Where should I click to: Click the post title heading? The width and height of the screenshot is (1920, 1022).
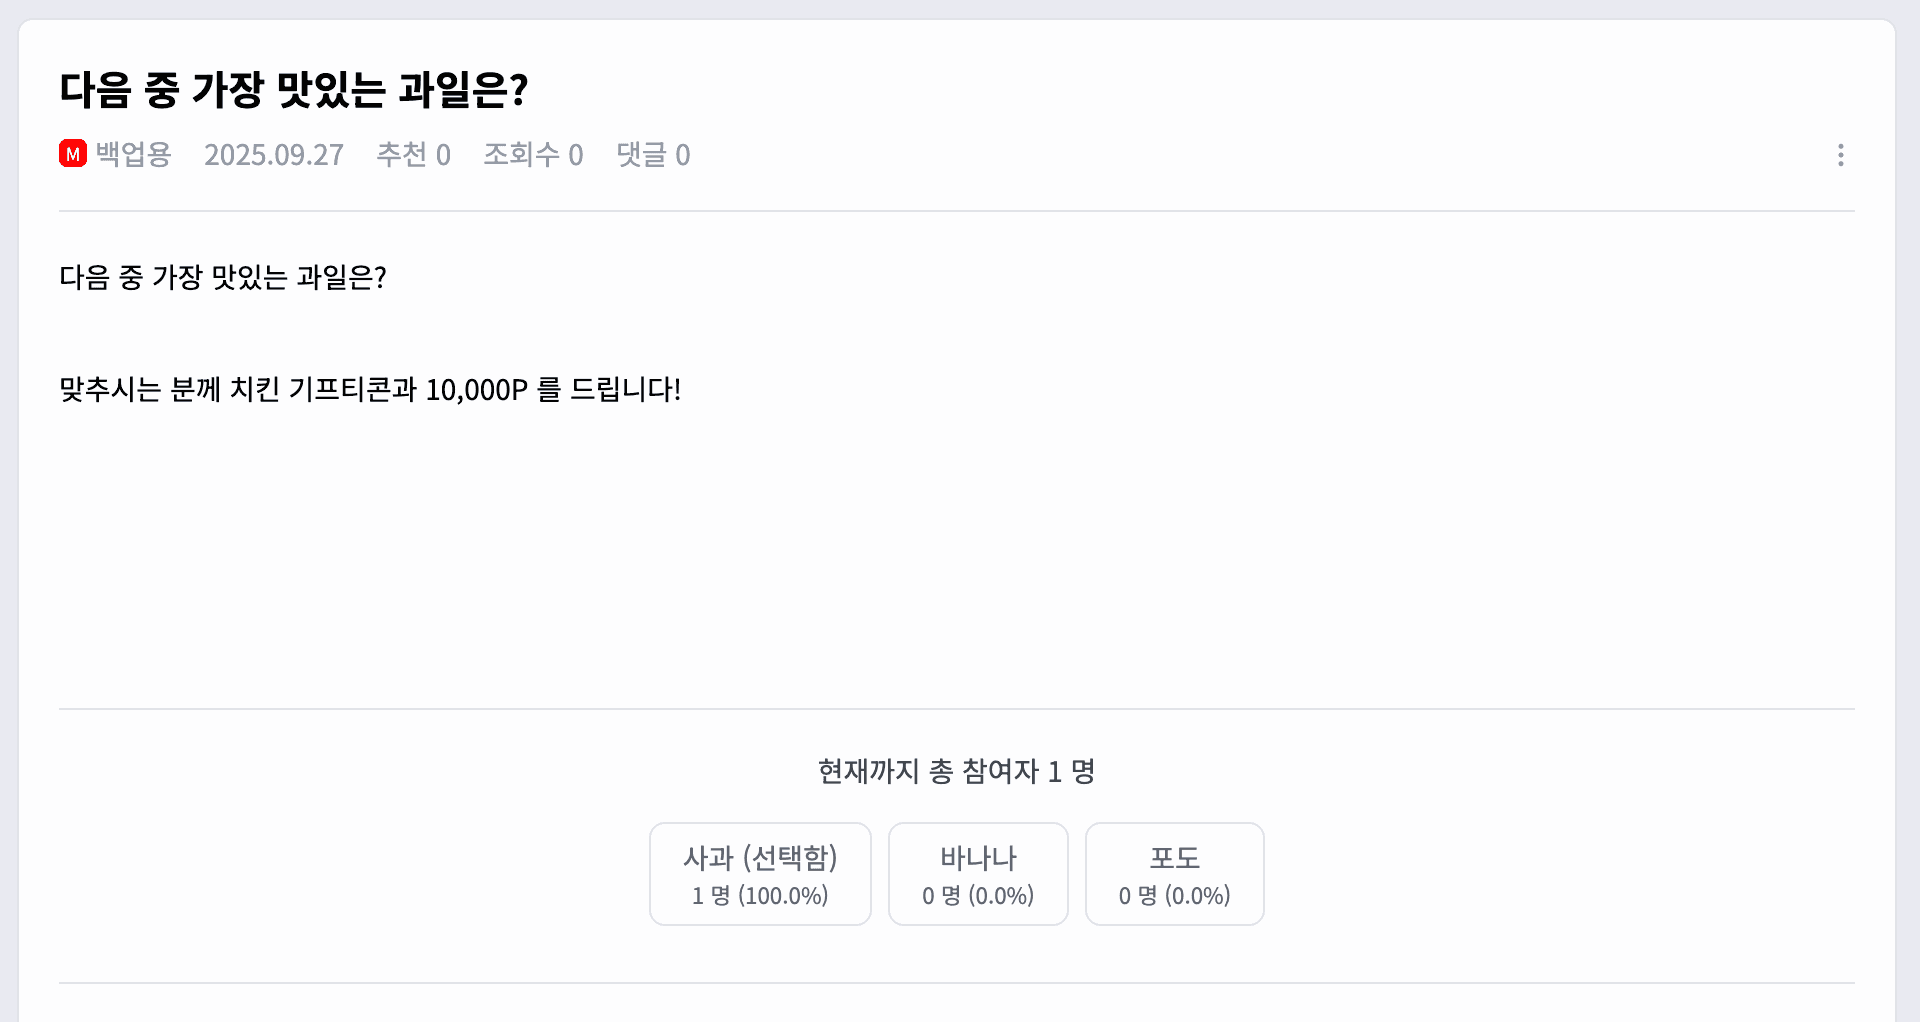click(293, 90)
